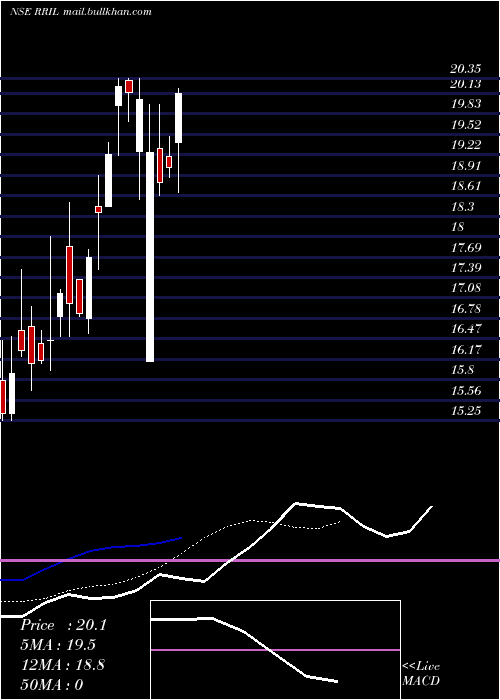Click the 50MA : 0 readout

(52, 685)
